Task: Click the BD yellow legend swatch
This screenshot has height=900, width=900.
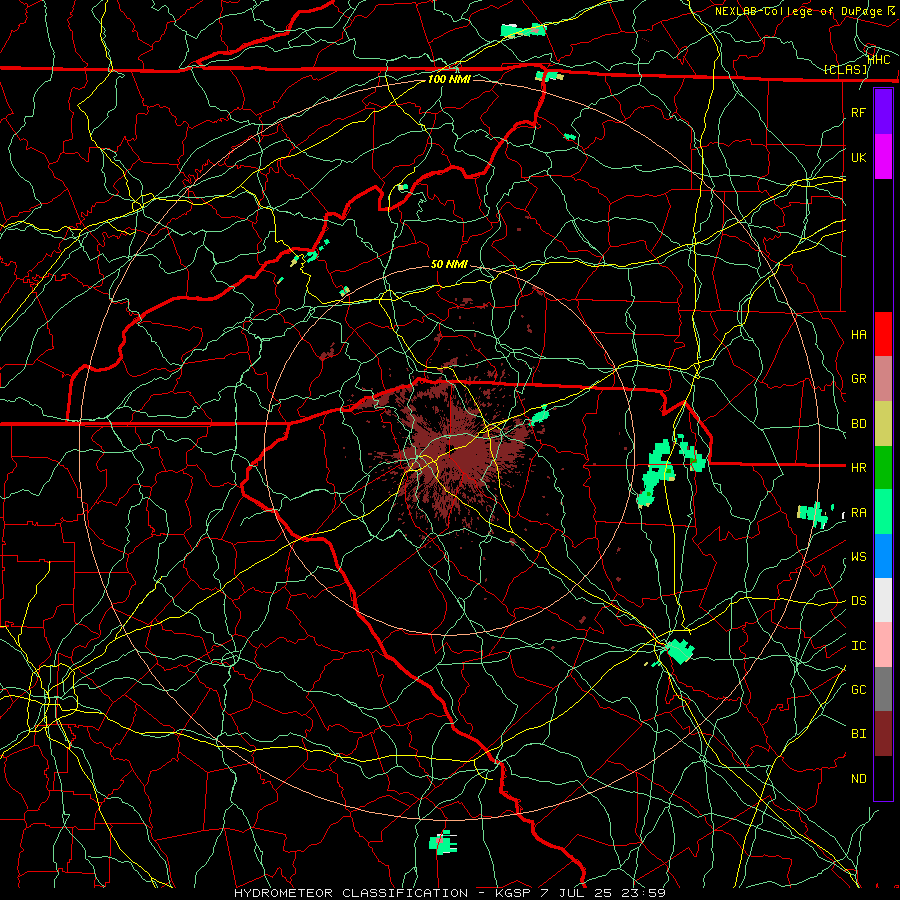Action: 883,424
